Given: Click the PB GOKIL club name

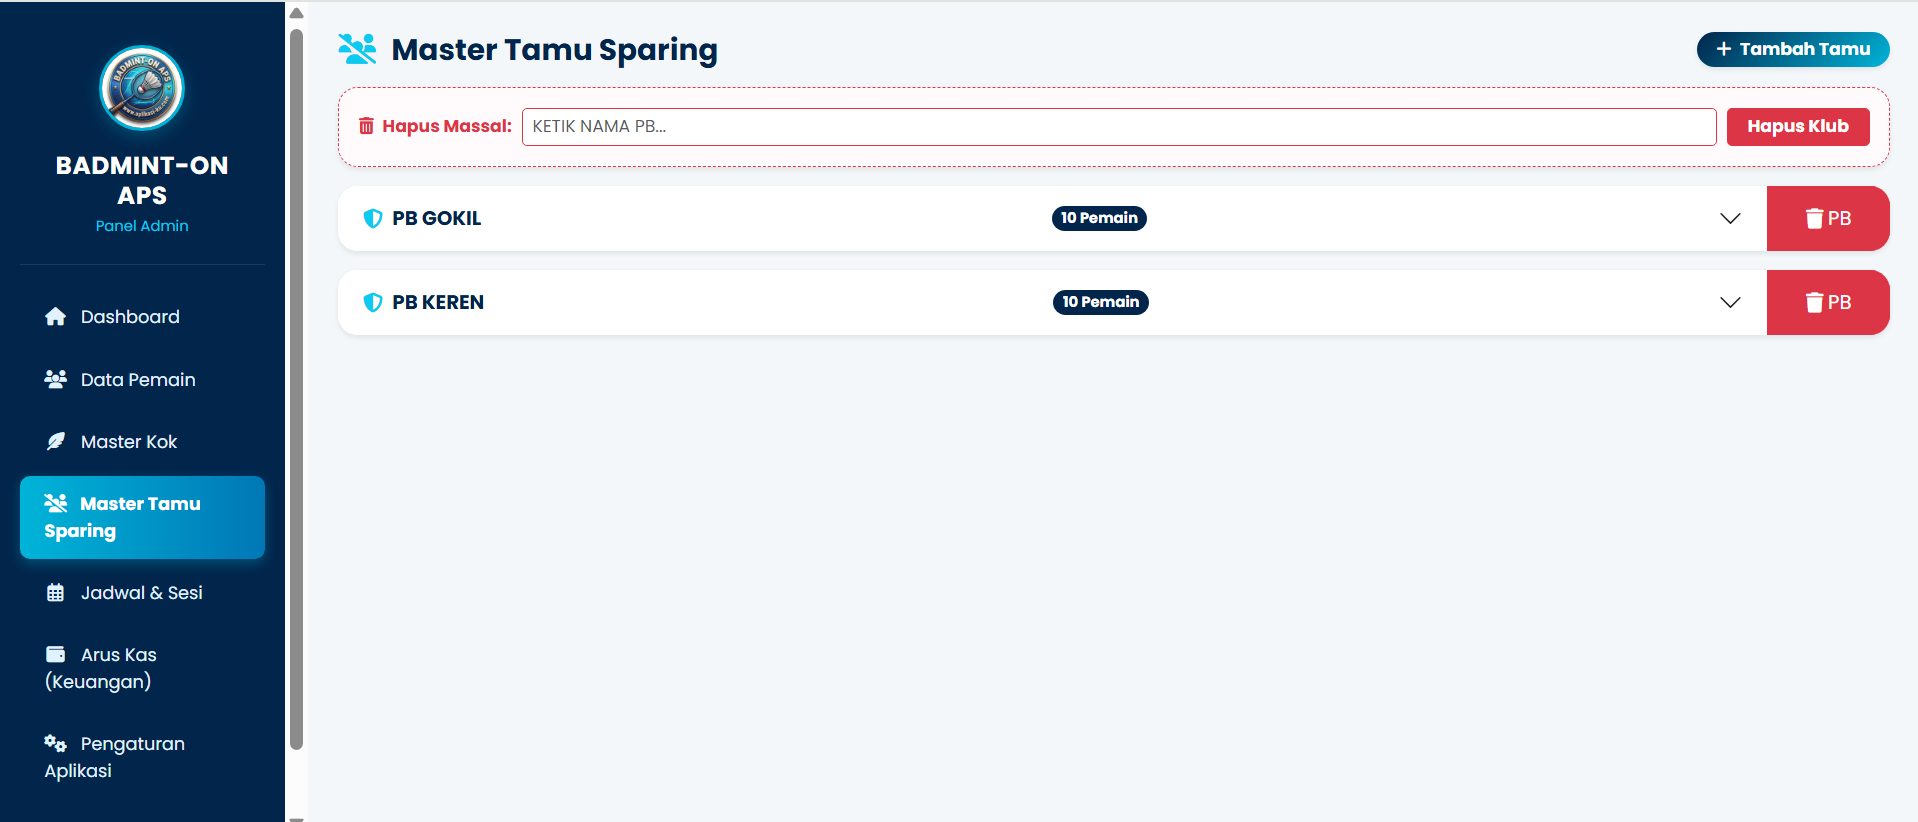Looking at the screenshot, I should tap(437, 218).
